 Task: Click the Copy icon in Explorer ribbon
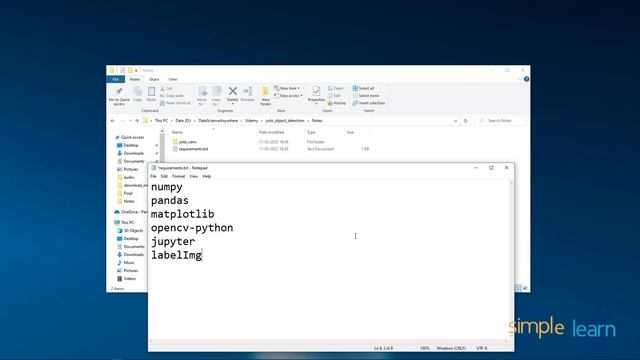pyautogui.click(x=138, y=91)
